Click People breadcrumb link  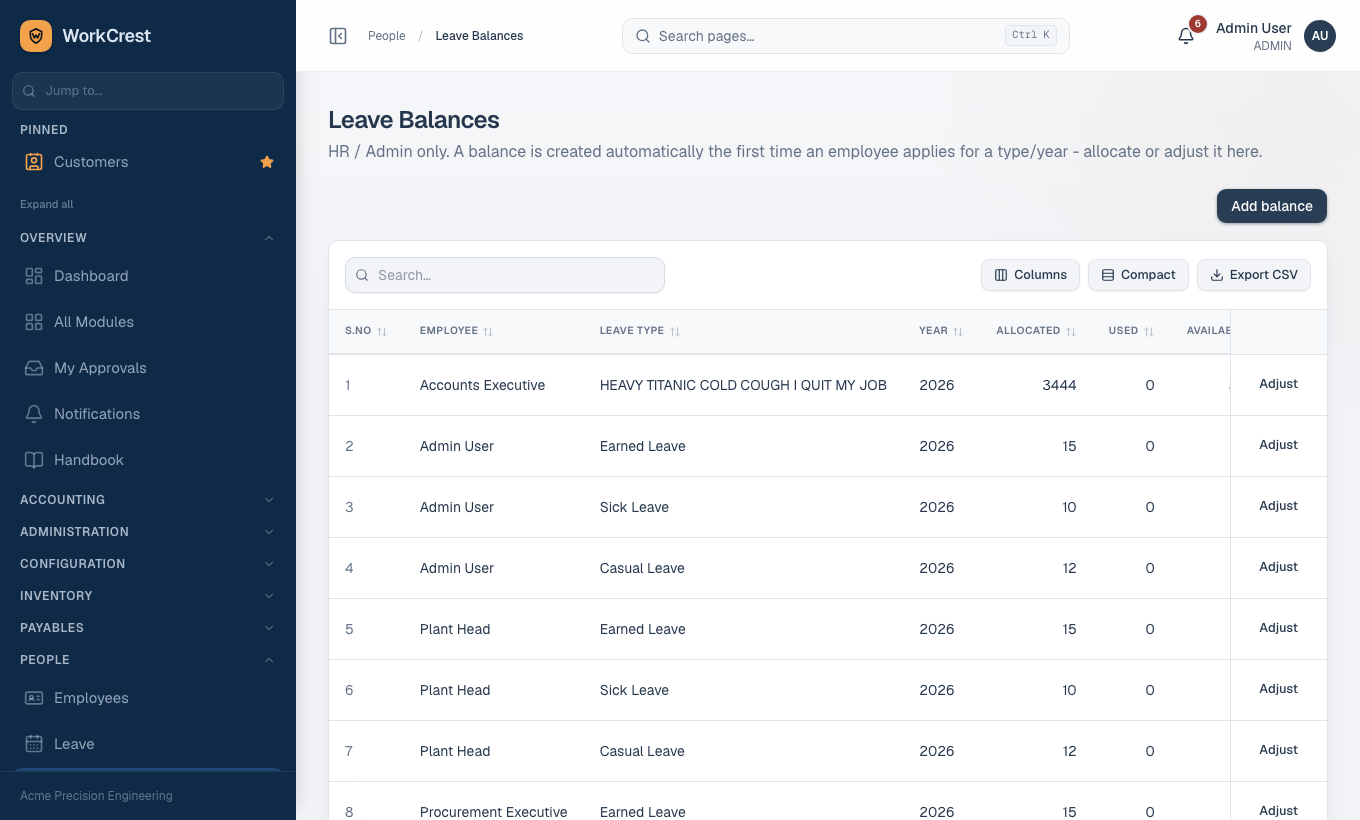coord(387,36)
